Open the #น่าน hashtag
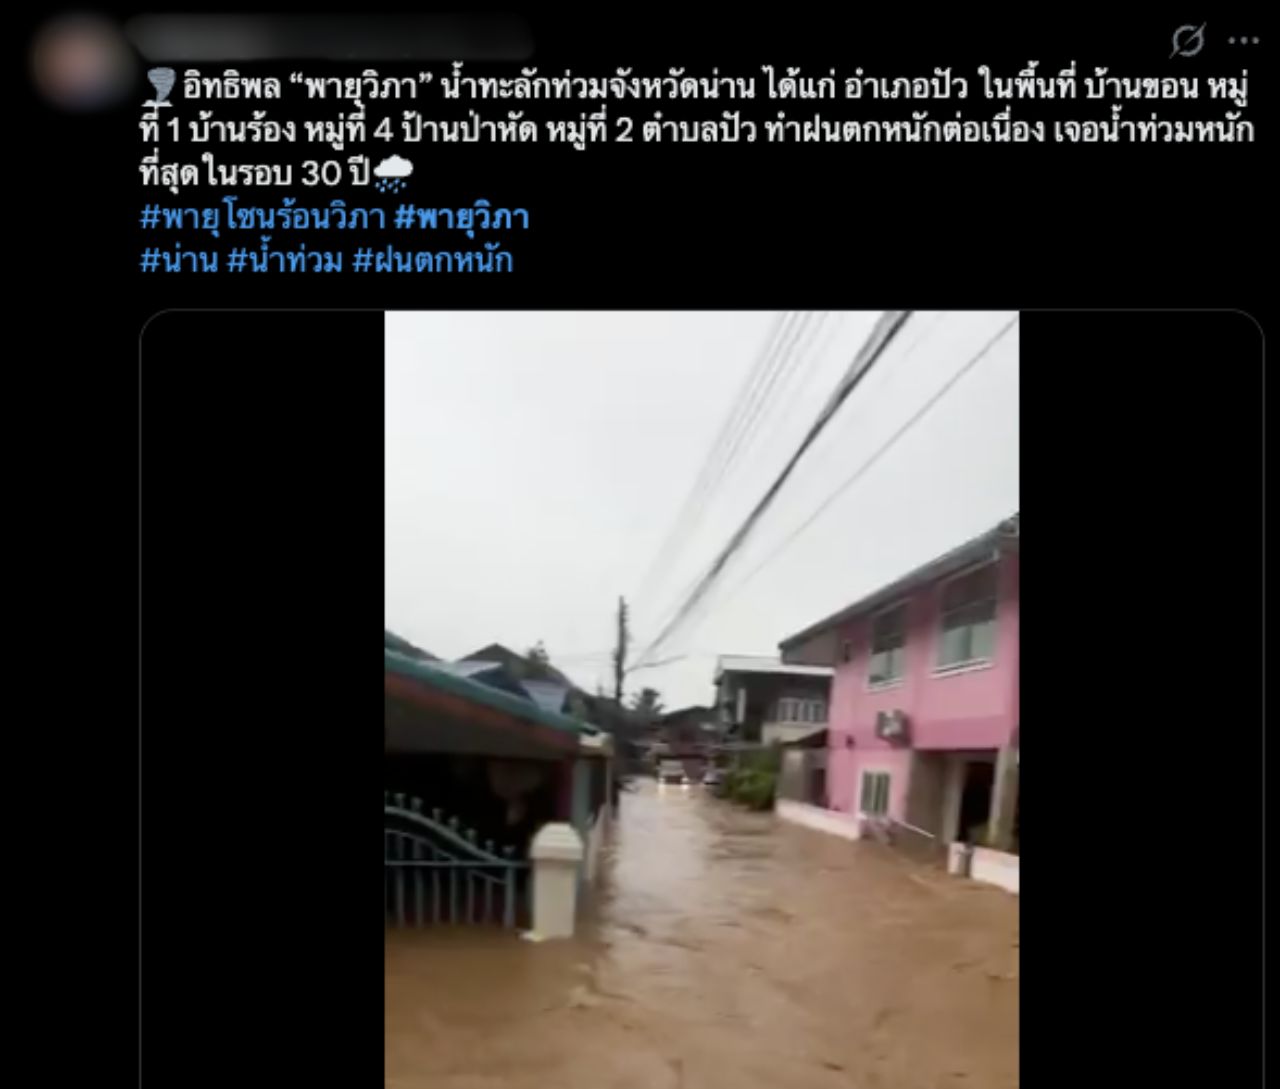Image resolution: width=1280 pixels, height=1089 pixels. [179, 261]
